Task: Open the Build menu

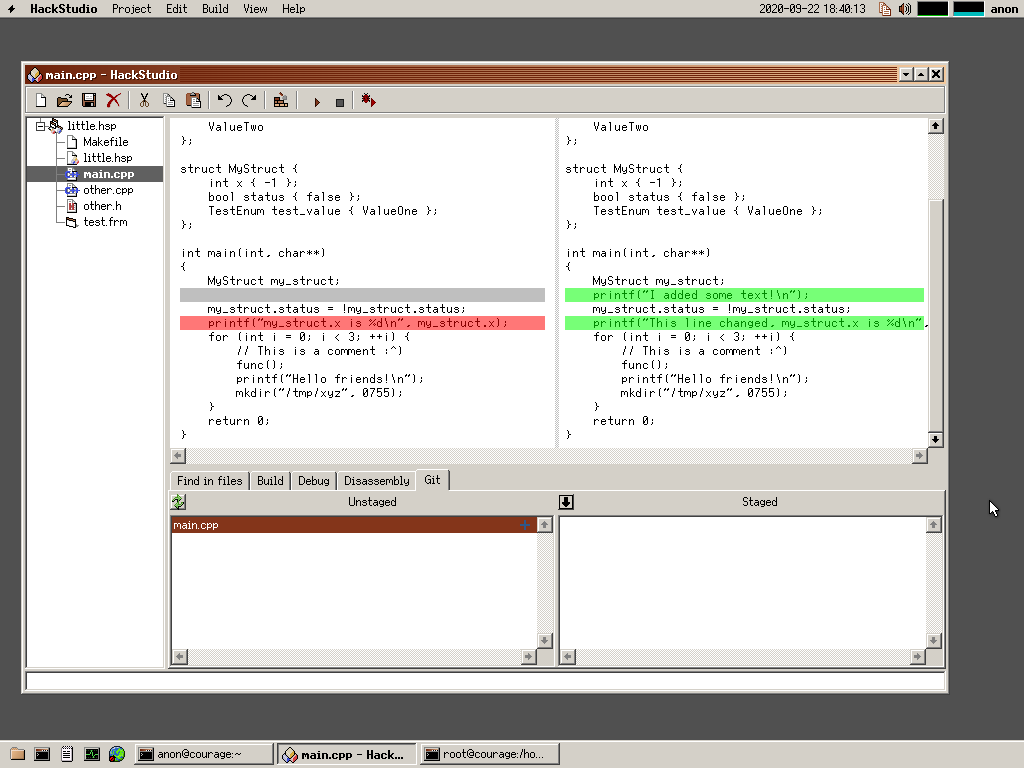Action: pos(215,8)
